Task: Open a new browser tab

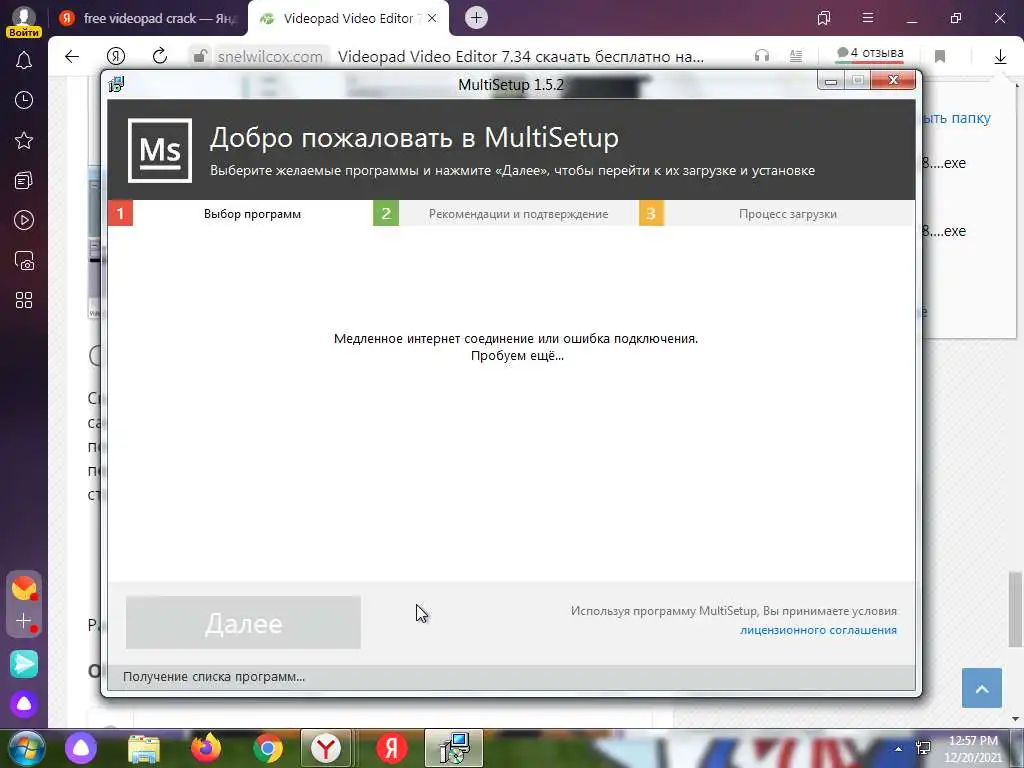Action: [x=476, y=18]
